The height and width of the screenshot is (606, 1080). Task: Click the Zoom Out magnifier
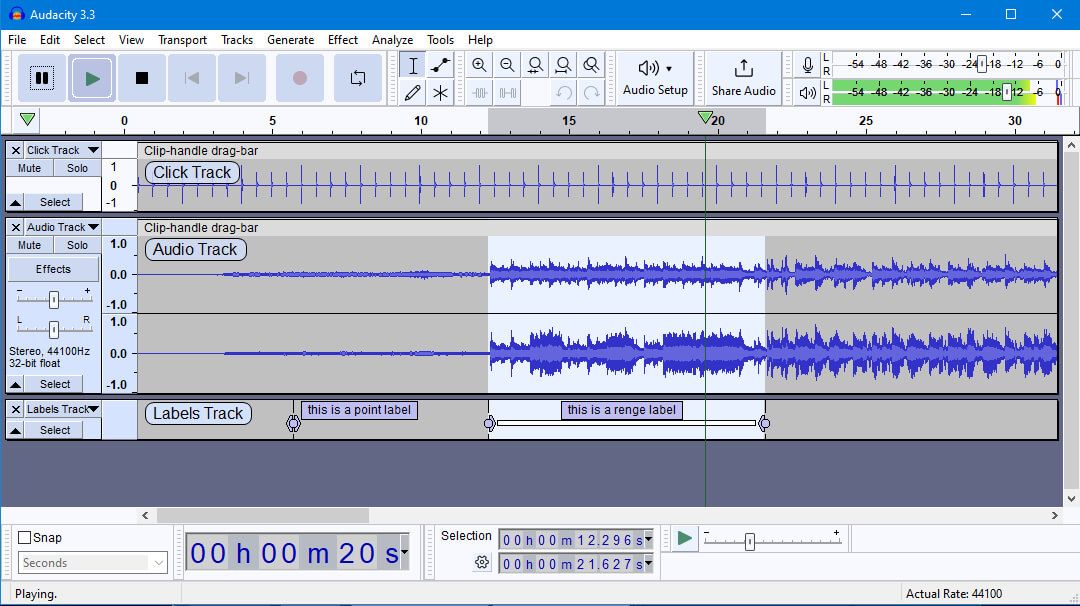[508, 65]
